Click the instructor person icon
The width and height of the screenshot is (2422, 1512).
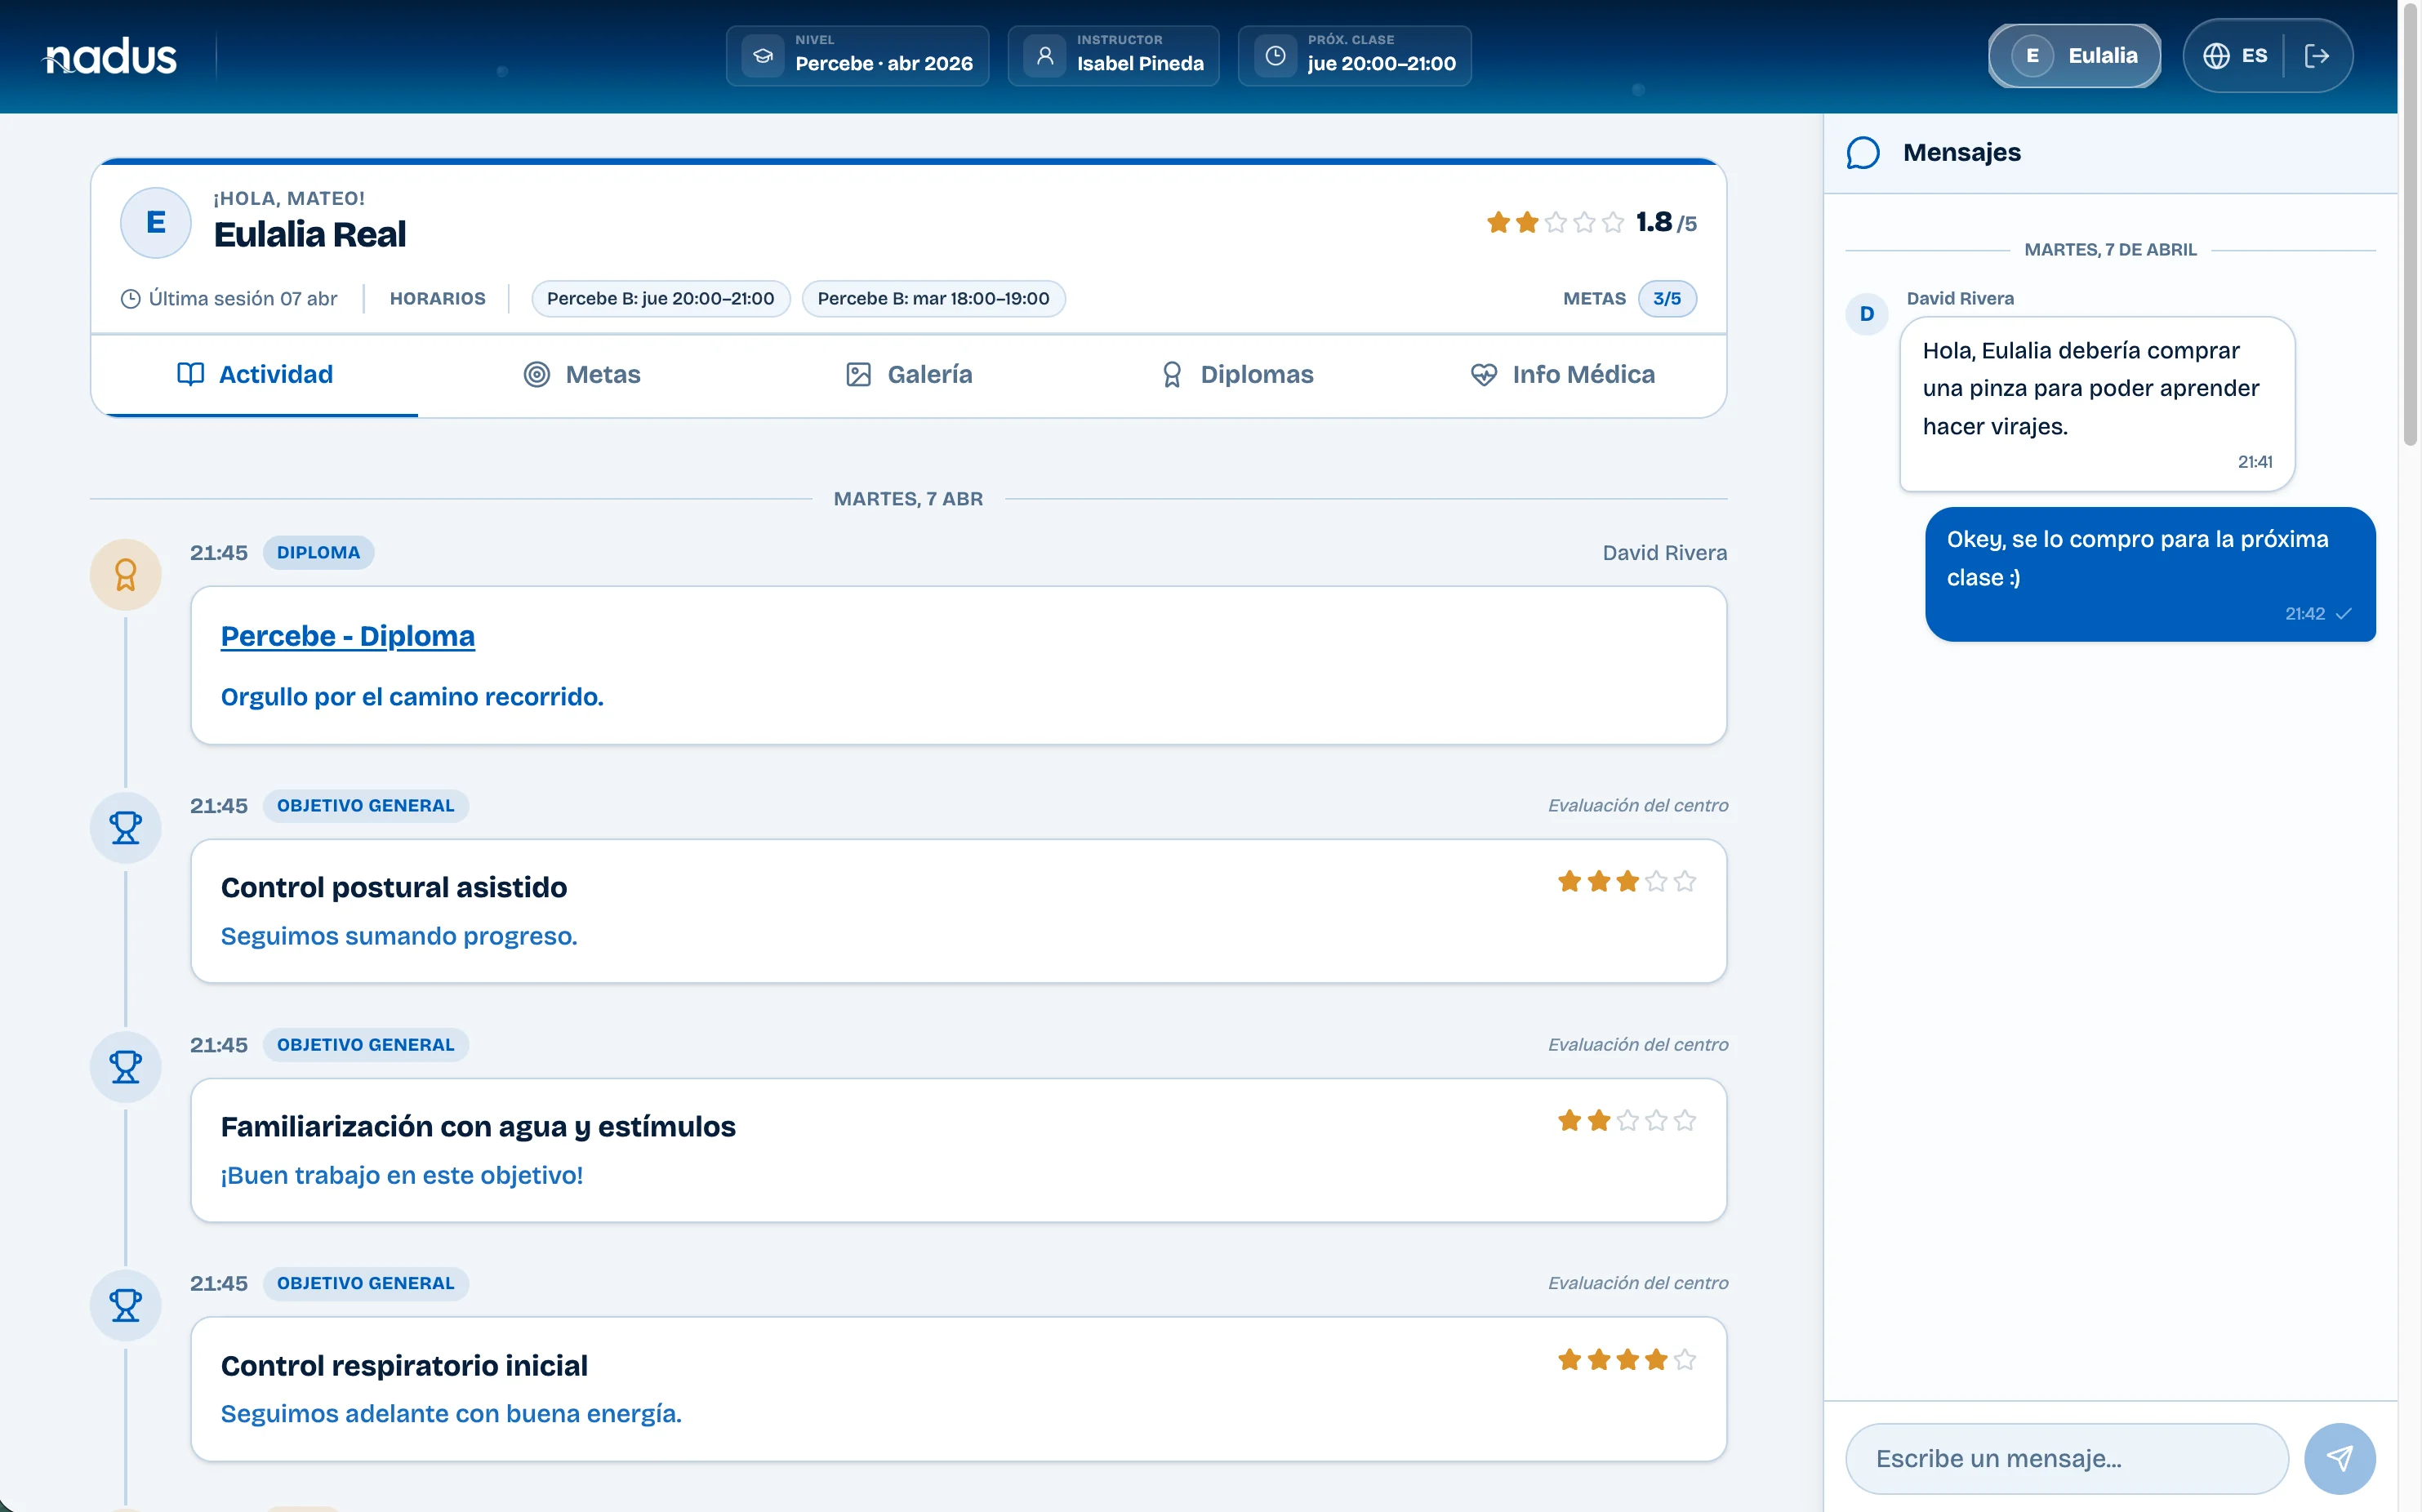1045,56
